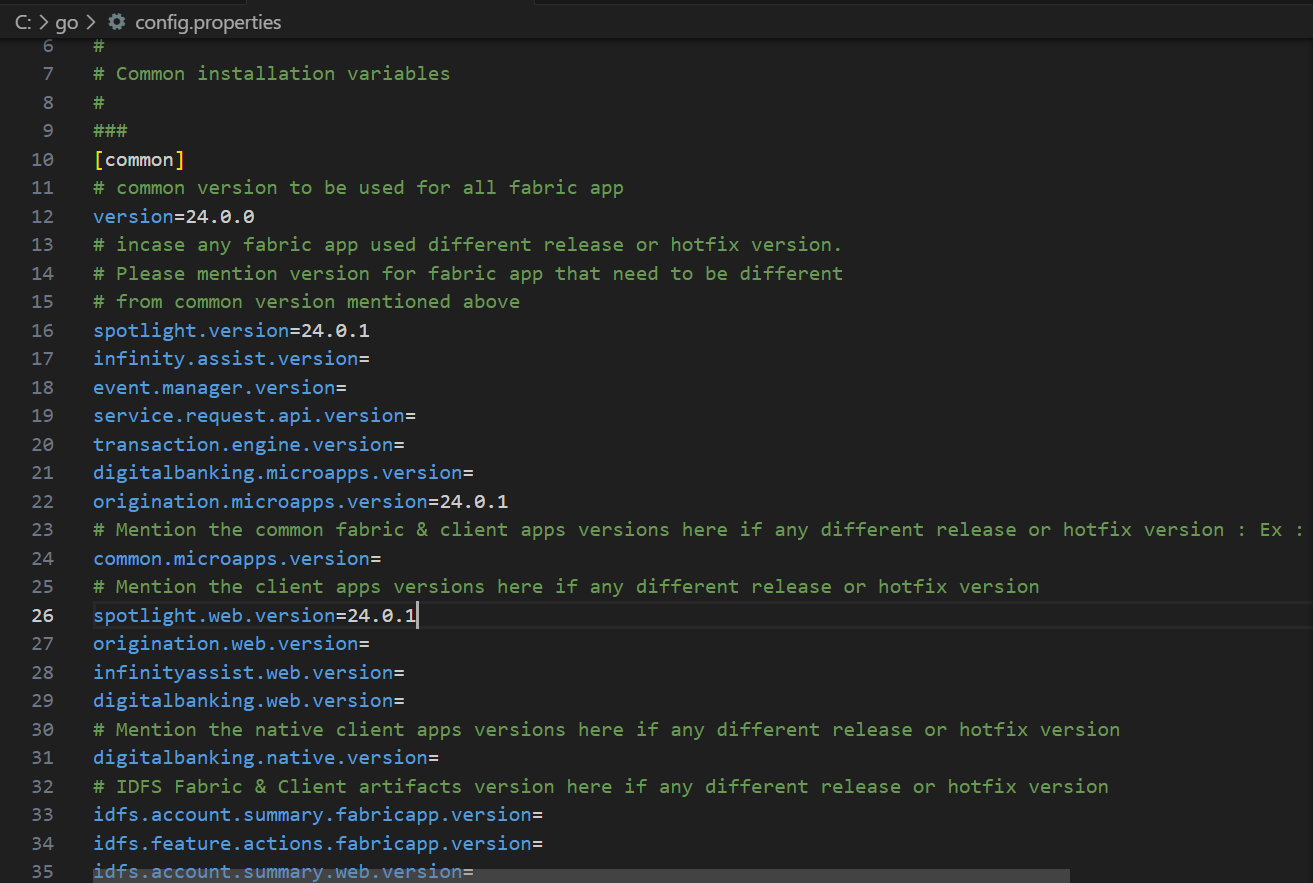The width and height of the screenshot is (1313, 883).
Task: Click idfs.feature.actions.fabricapp.version= line
Action: (x=318, y=843)
